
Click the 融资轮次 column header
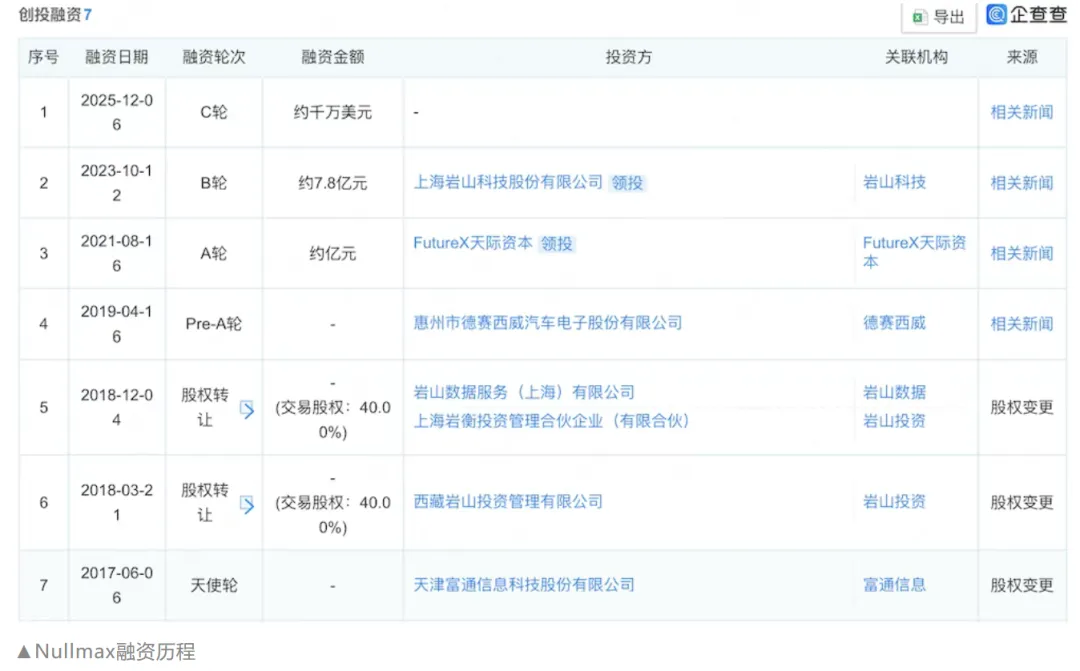214,57
